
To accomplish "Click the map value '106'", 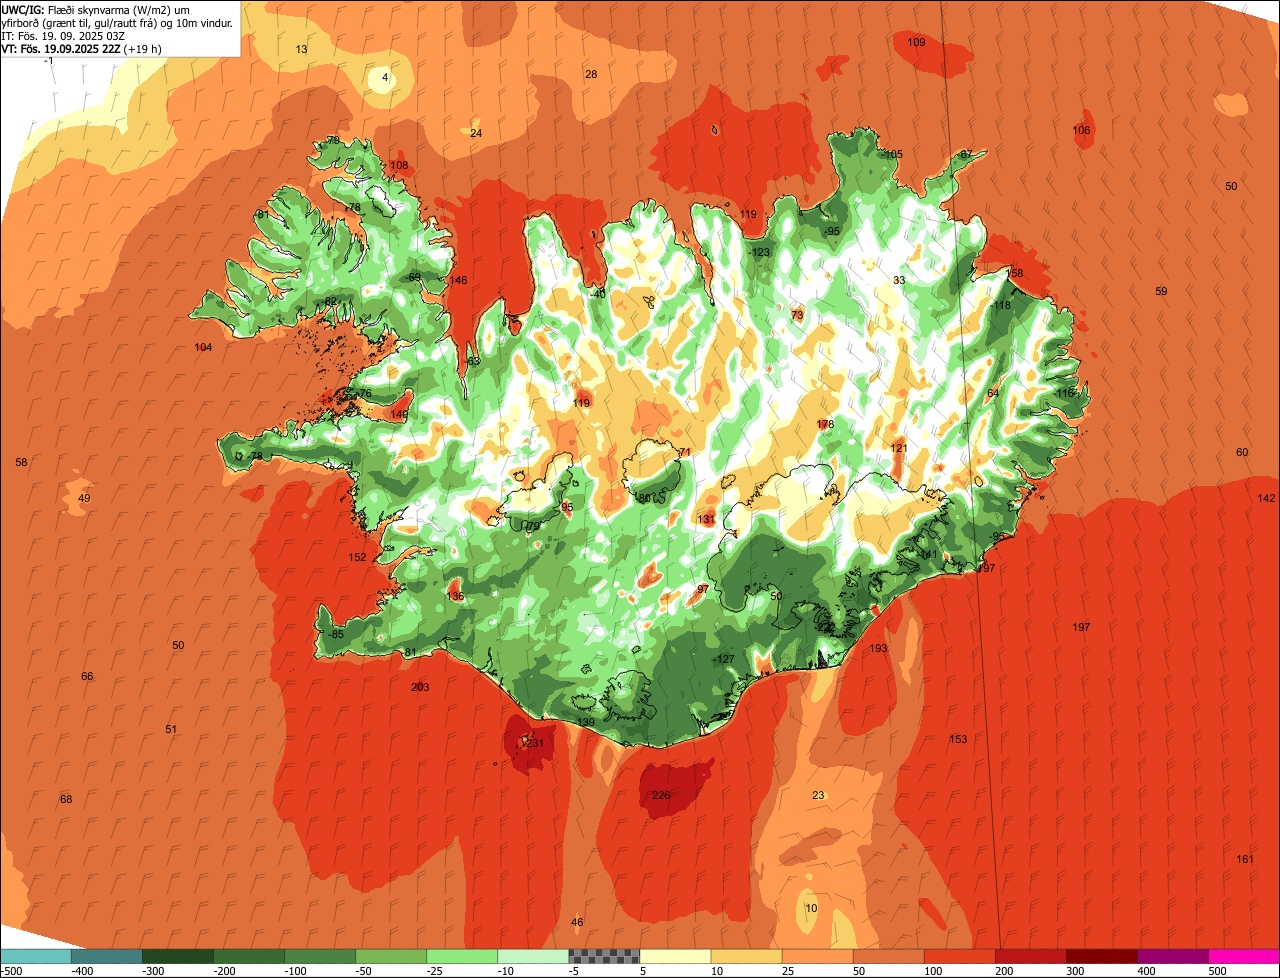I will coord(1081,130).
